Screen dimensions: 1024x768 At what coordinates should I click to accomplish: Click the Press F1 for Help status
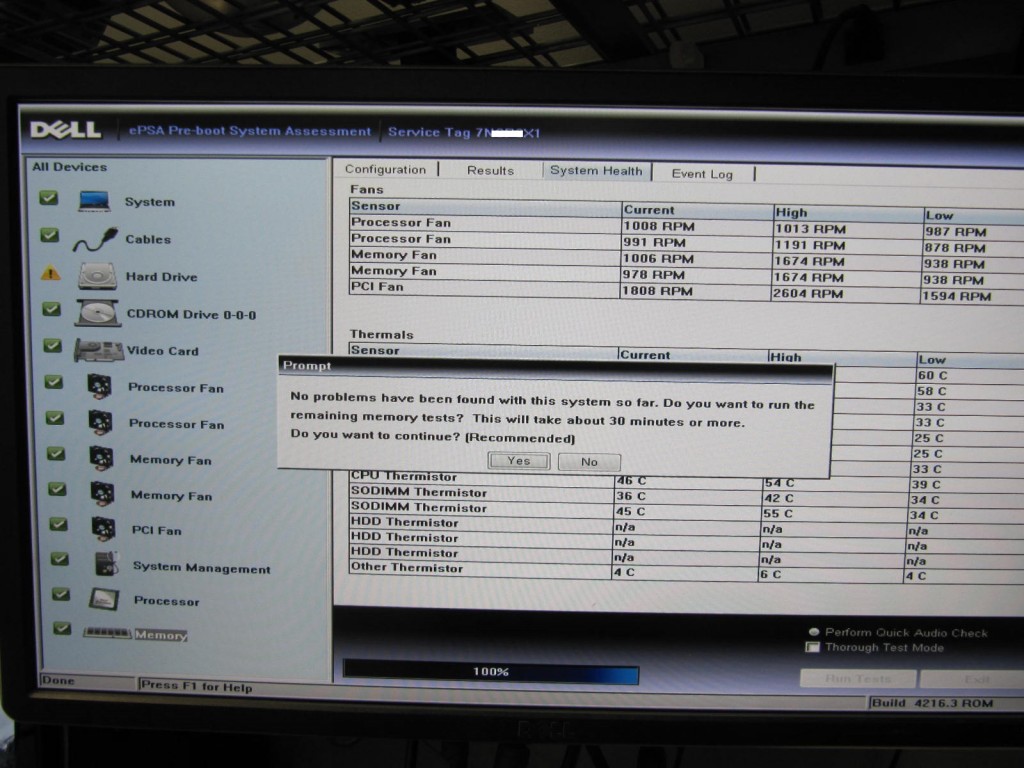point(197,686)
